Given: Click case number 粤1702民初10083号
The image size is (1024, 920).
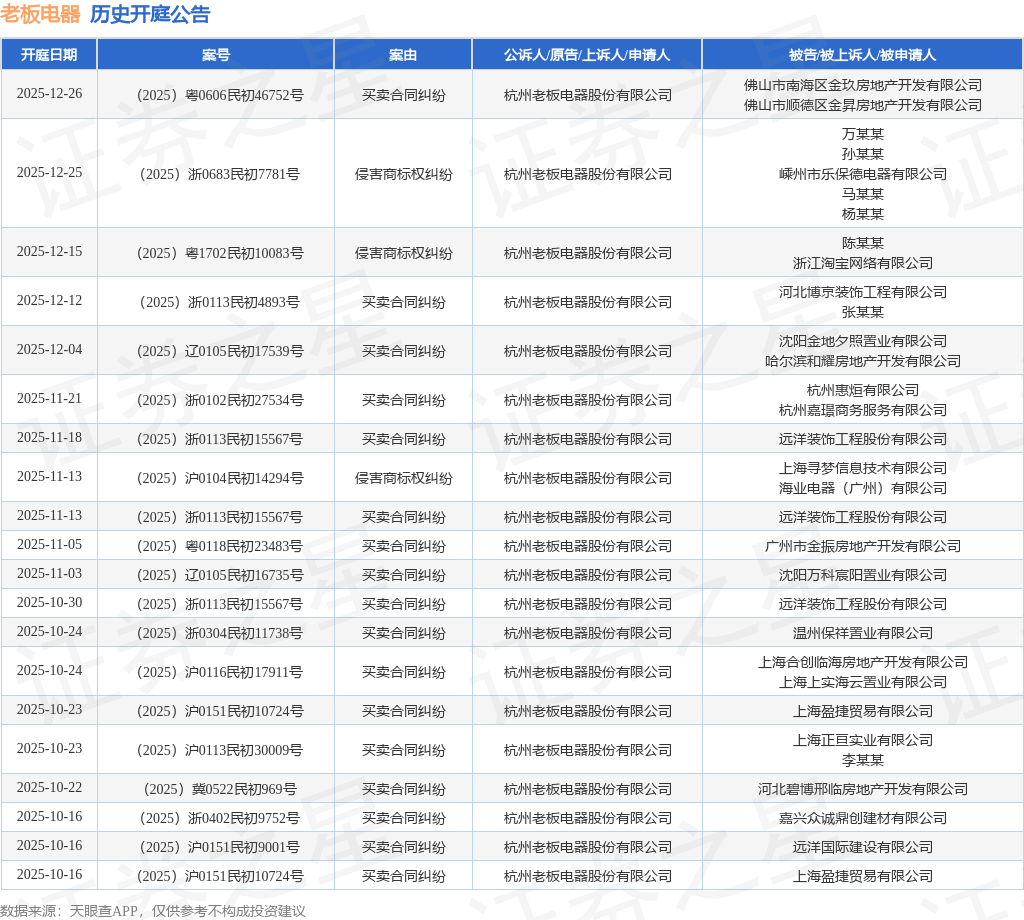Looking at the screenshot, I should pos(220,253).
